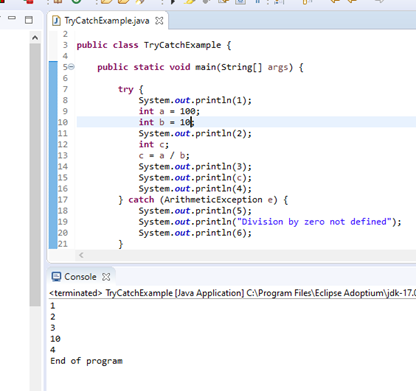Close the TryCatchExample.java editor tab
416x391 pixels.
(159, 21)
